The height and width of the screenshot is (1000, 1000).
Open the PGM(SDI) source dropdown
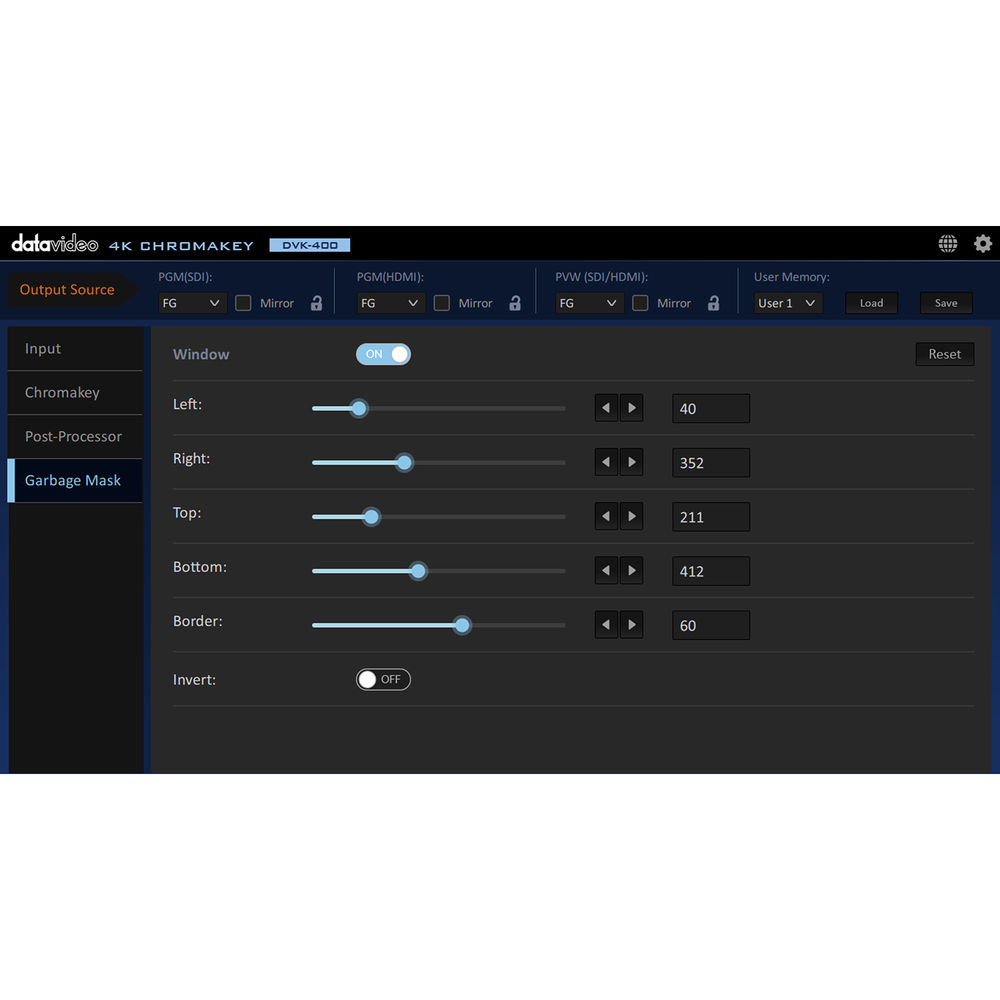192,303
